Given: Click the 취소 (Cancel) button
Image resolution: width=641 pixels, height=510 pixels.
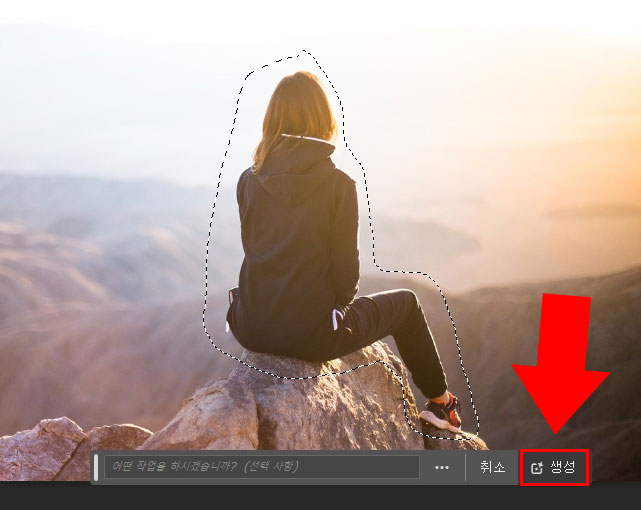Looking at the screenshot, I should (493, 467).
